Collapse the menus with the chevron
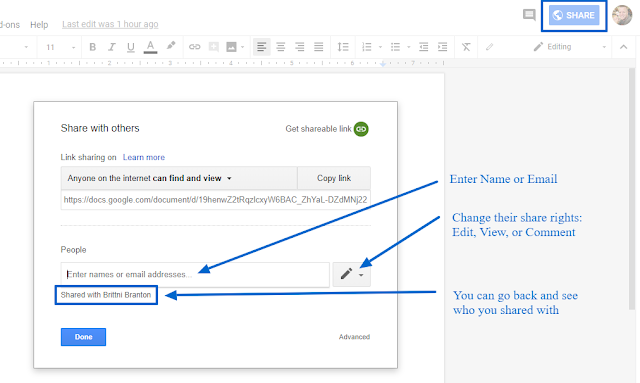Image resolution: width=640 pixels, height=383 pixels. [x=623, y=47]
